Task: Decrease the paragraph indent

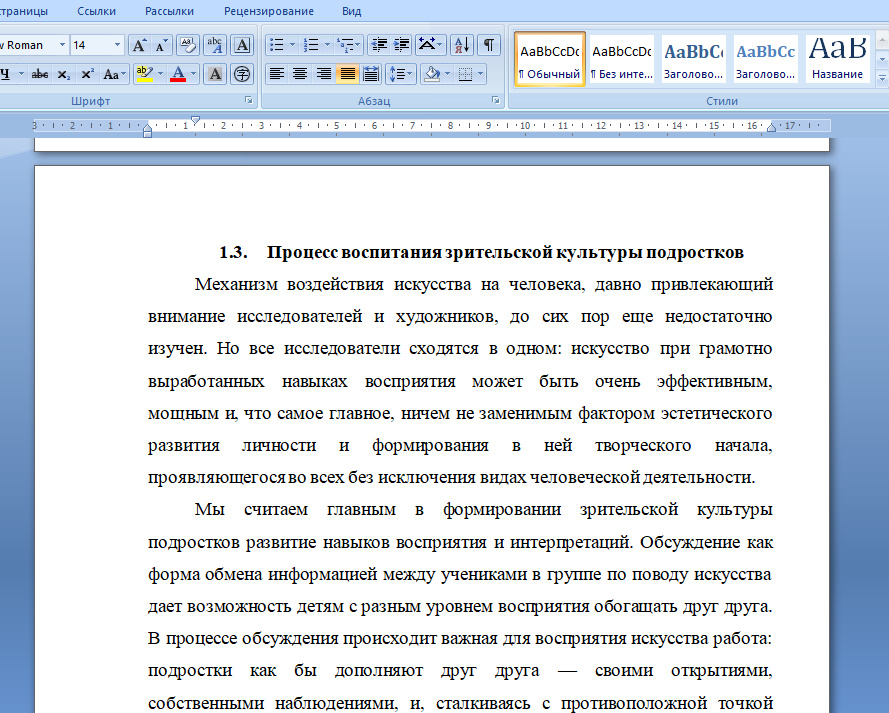Action: [x=378, y=45]
